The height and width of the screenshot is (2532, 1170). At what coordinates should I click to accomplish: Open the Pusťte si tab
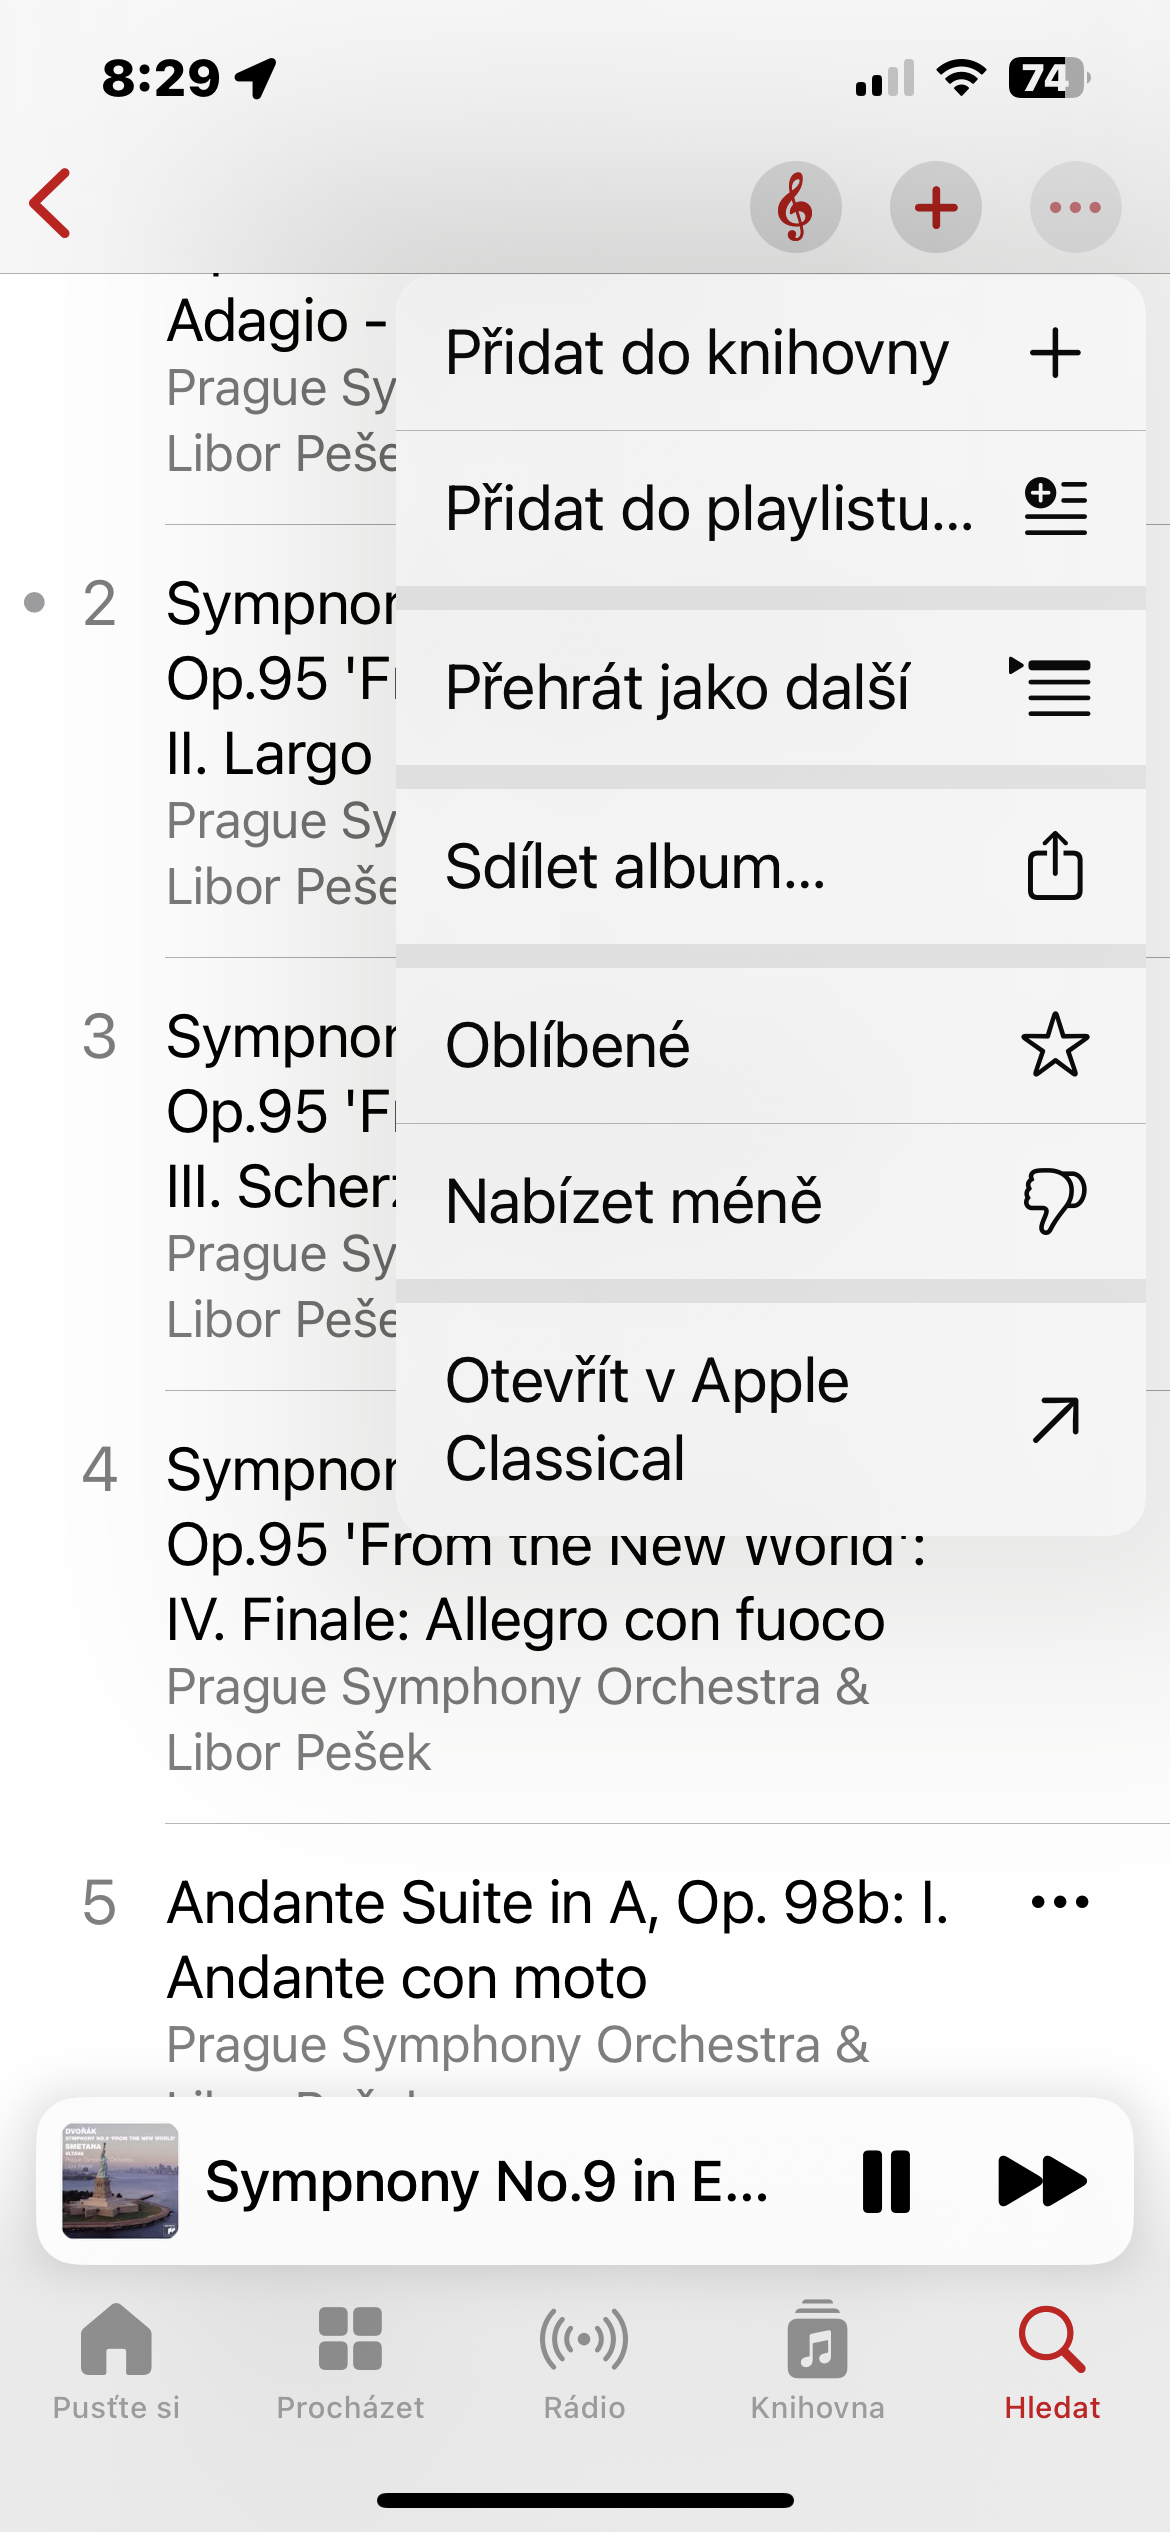coord(116,2360)
